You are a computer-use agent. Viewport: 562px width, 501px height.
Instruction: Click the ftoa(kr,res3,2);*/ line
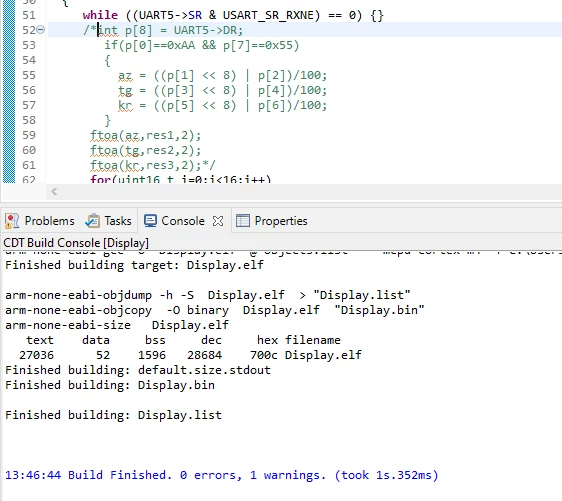tap(153, 165)
